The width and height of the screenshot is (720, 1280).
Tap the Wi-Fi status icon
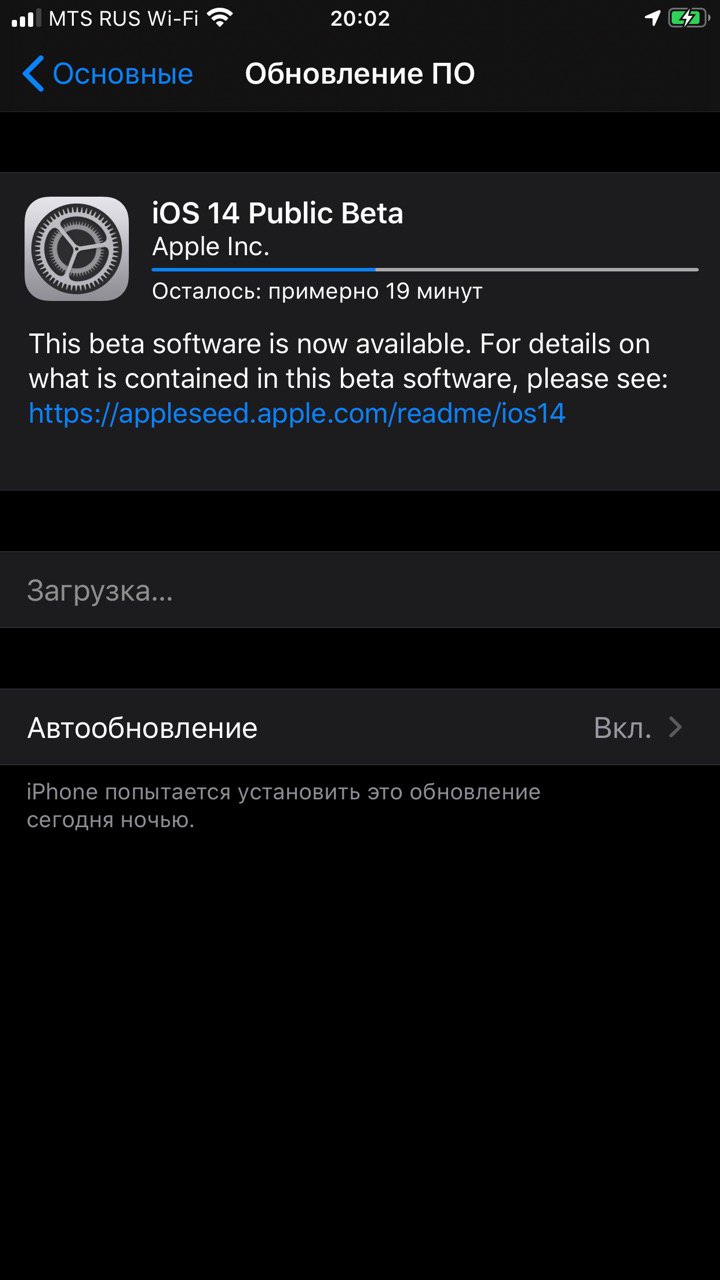pyautogui.click(x=221, y=18)
